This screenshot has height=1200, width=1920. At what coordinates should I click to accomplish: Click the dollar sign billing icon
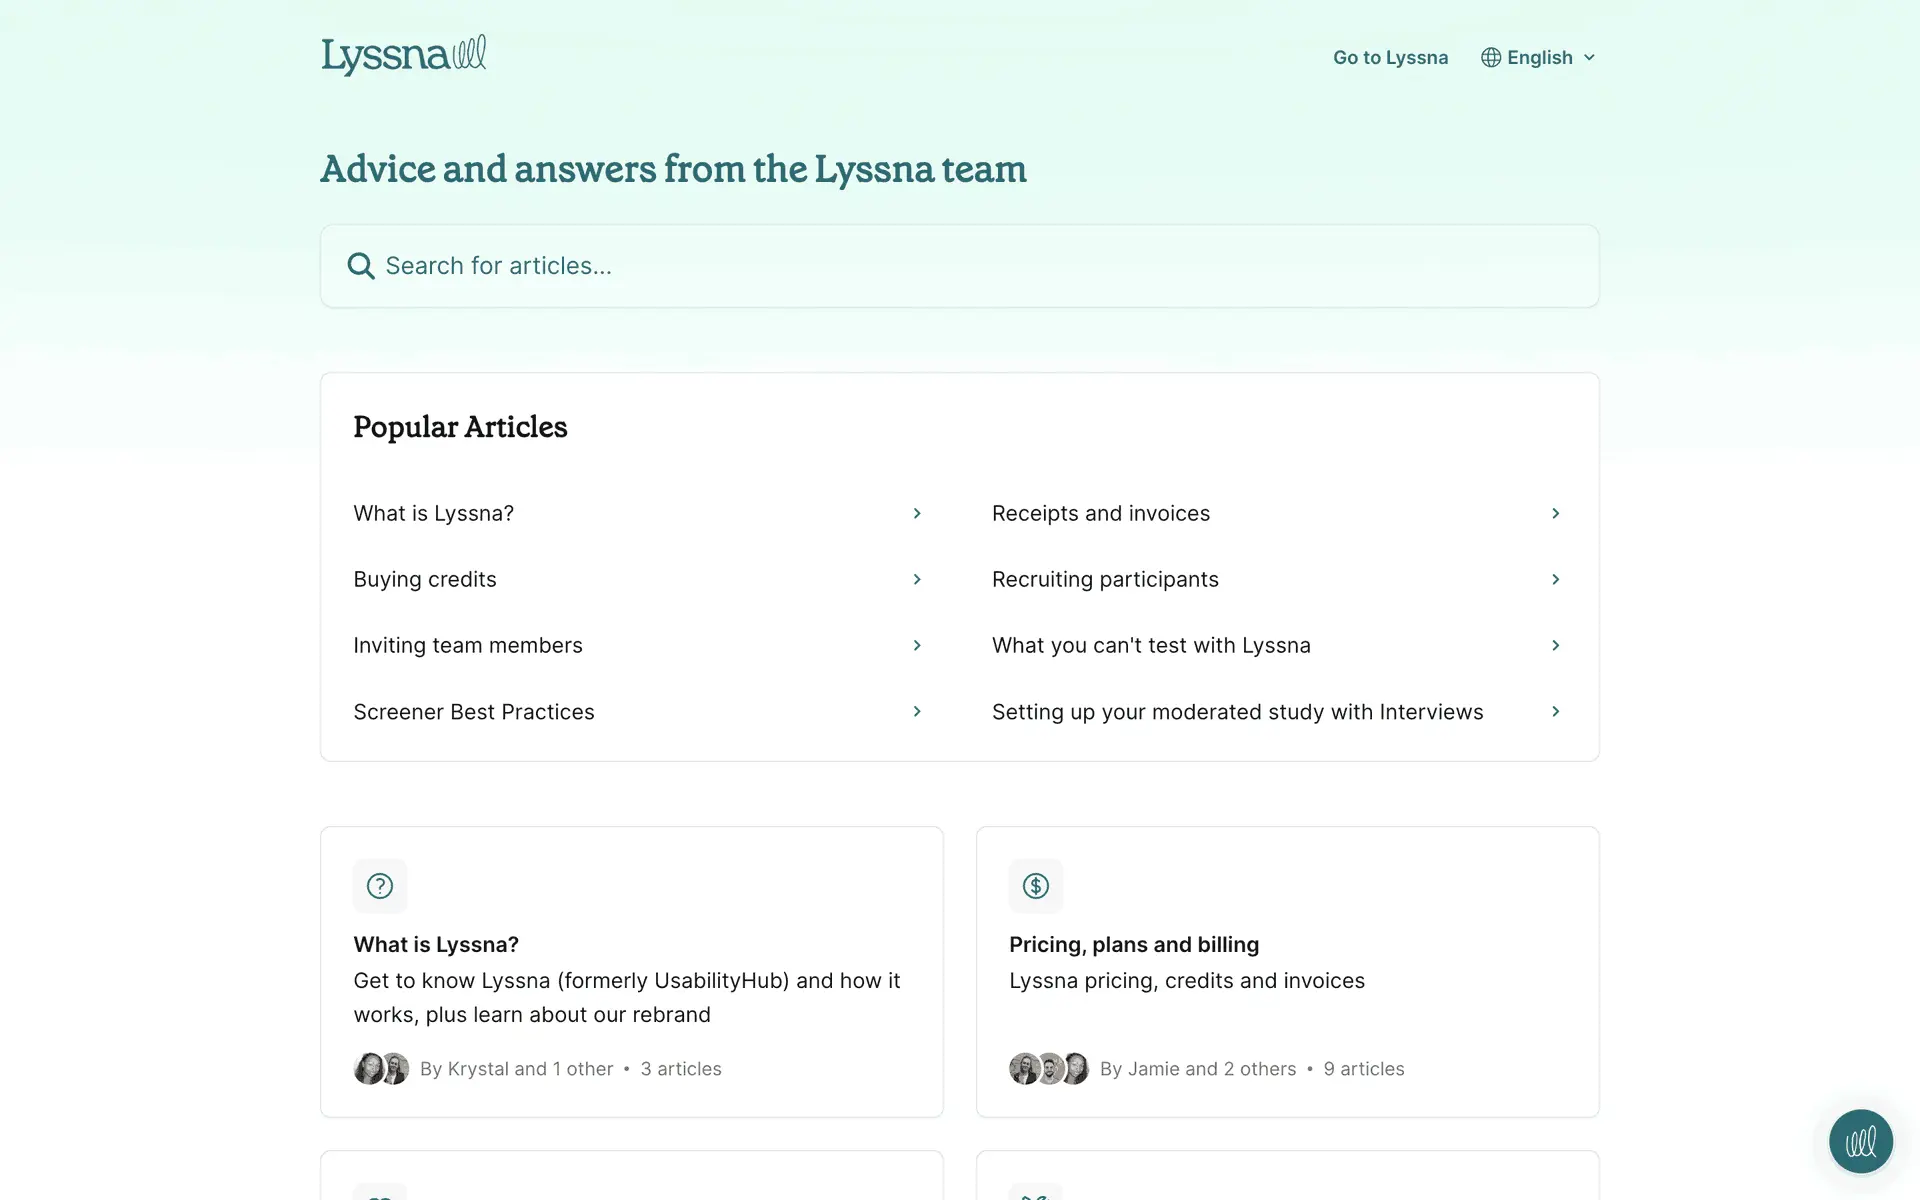(1036, 886)
